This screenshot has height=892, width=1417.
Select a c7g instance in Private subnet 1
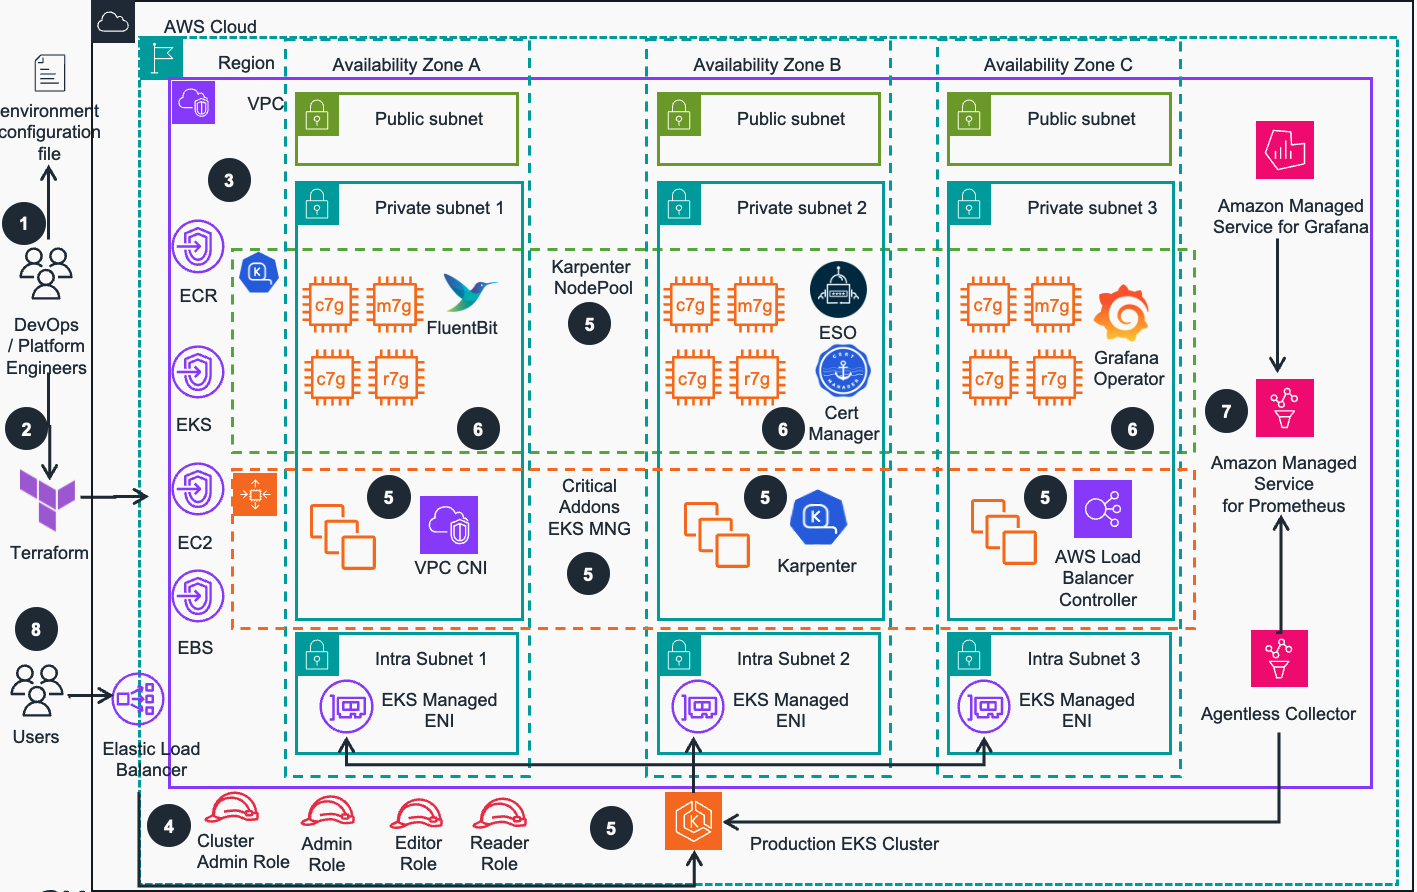330,304
